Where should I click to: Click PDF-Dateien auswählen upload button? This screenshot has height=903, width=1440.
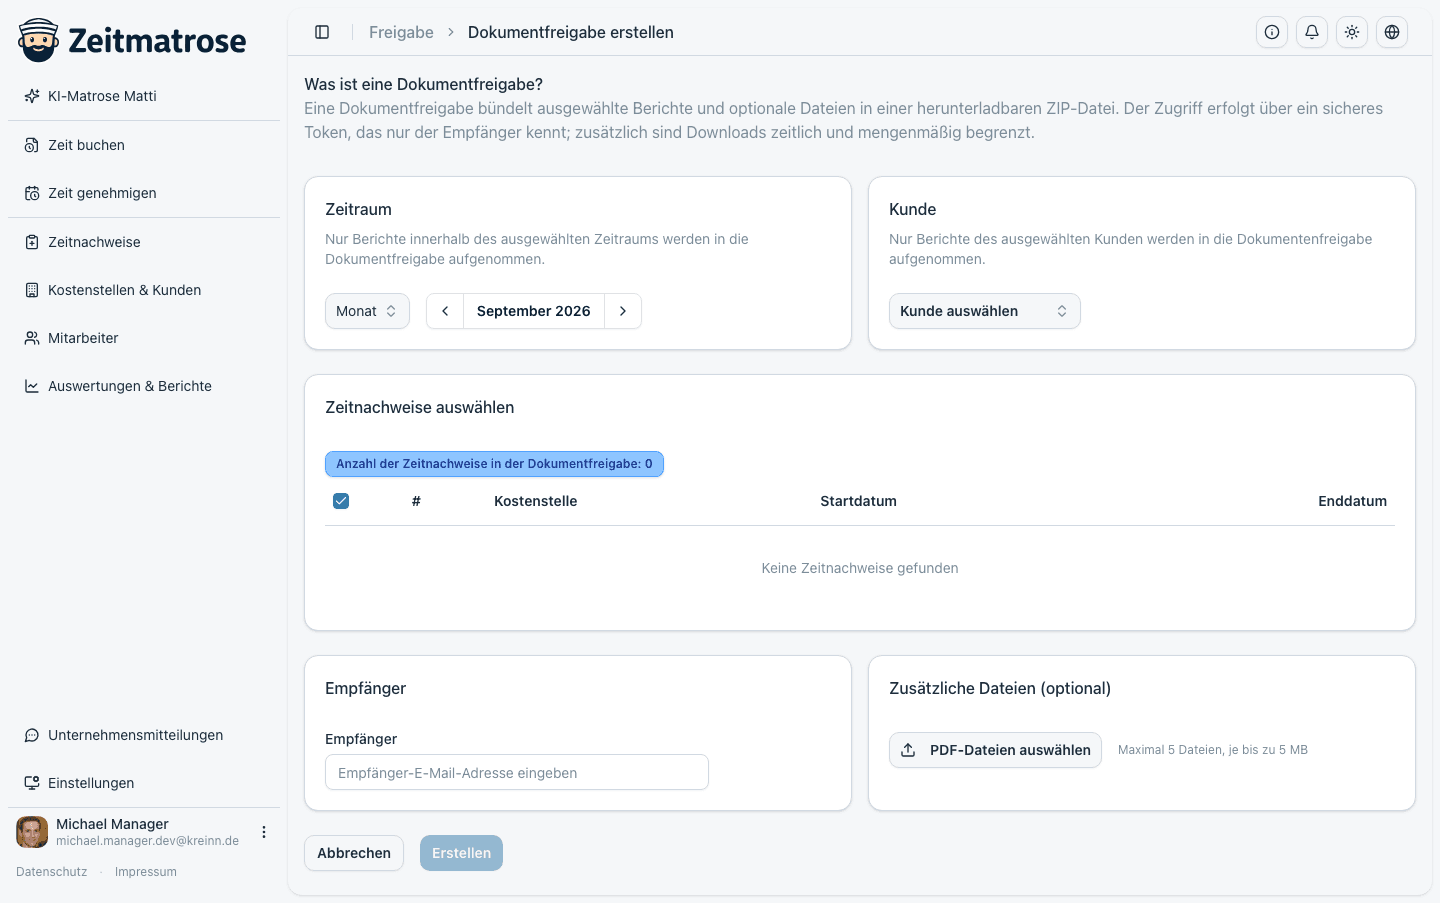pyautogui.click(x=995, y=750)
